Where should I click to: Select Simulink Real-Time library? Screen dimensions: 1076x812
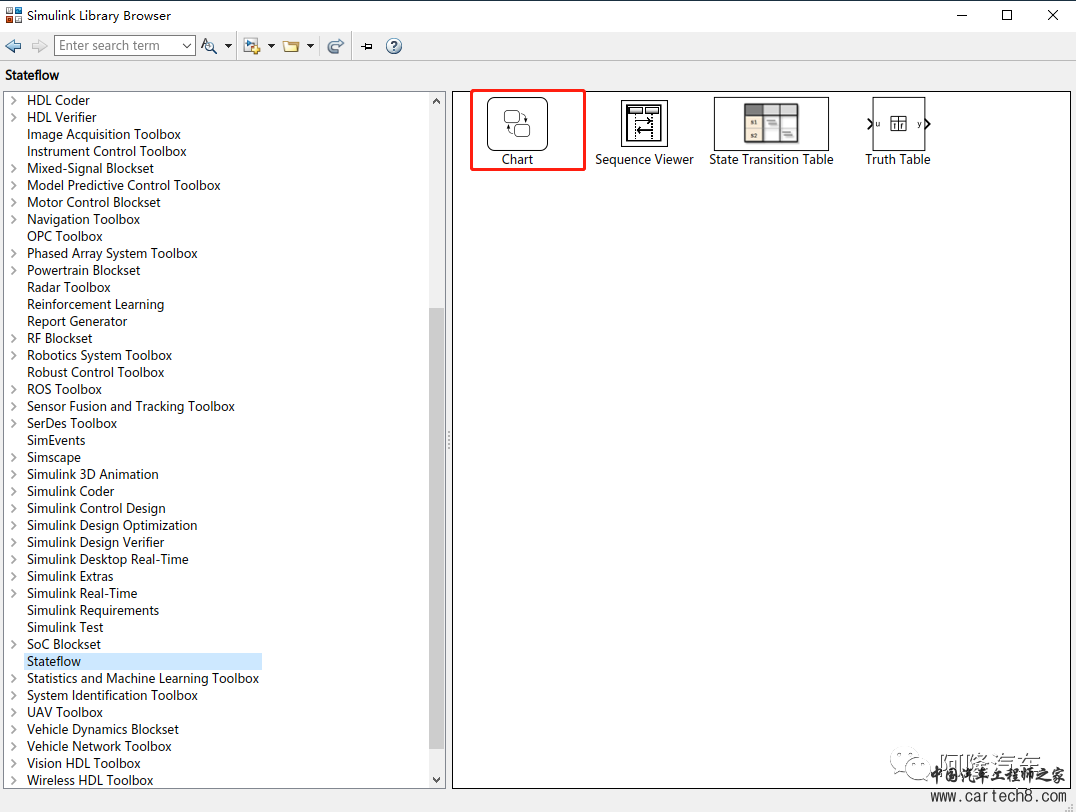pyautogui.click(x=82, y=593)
